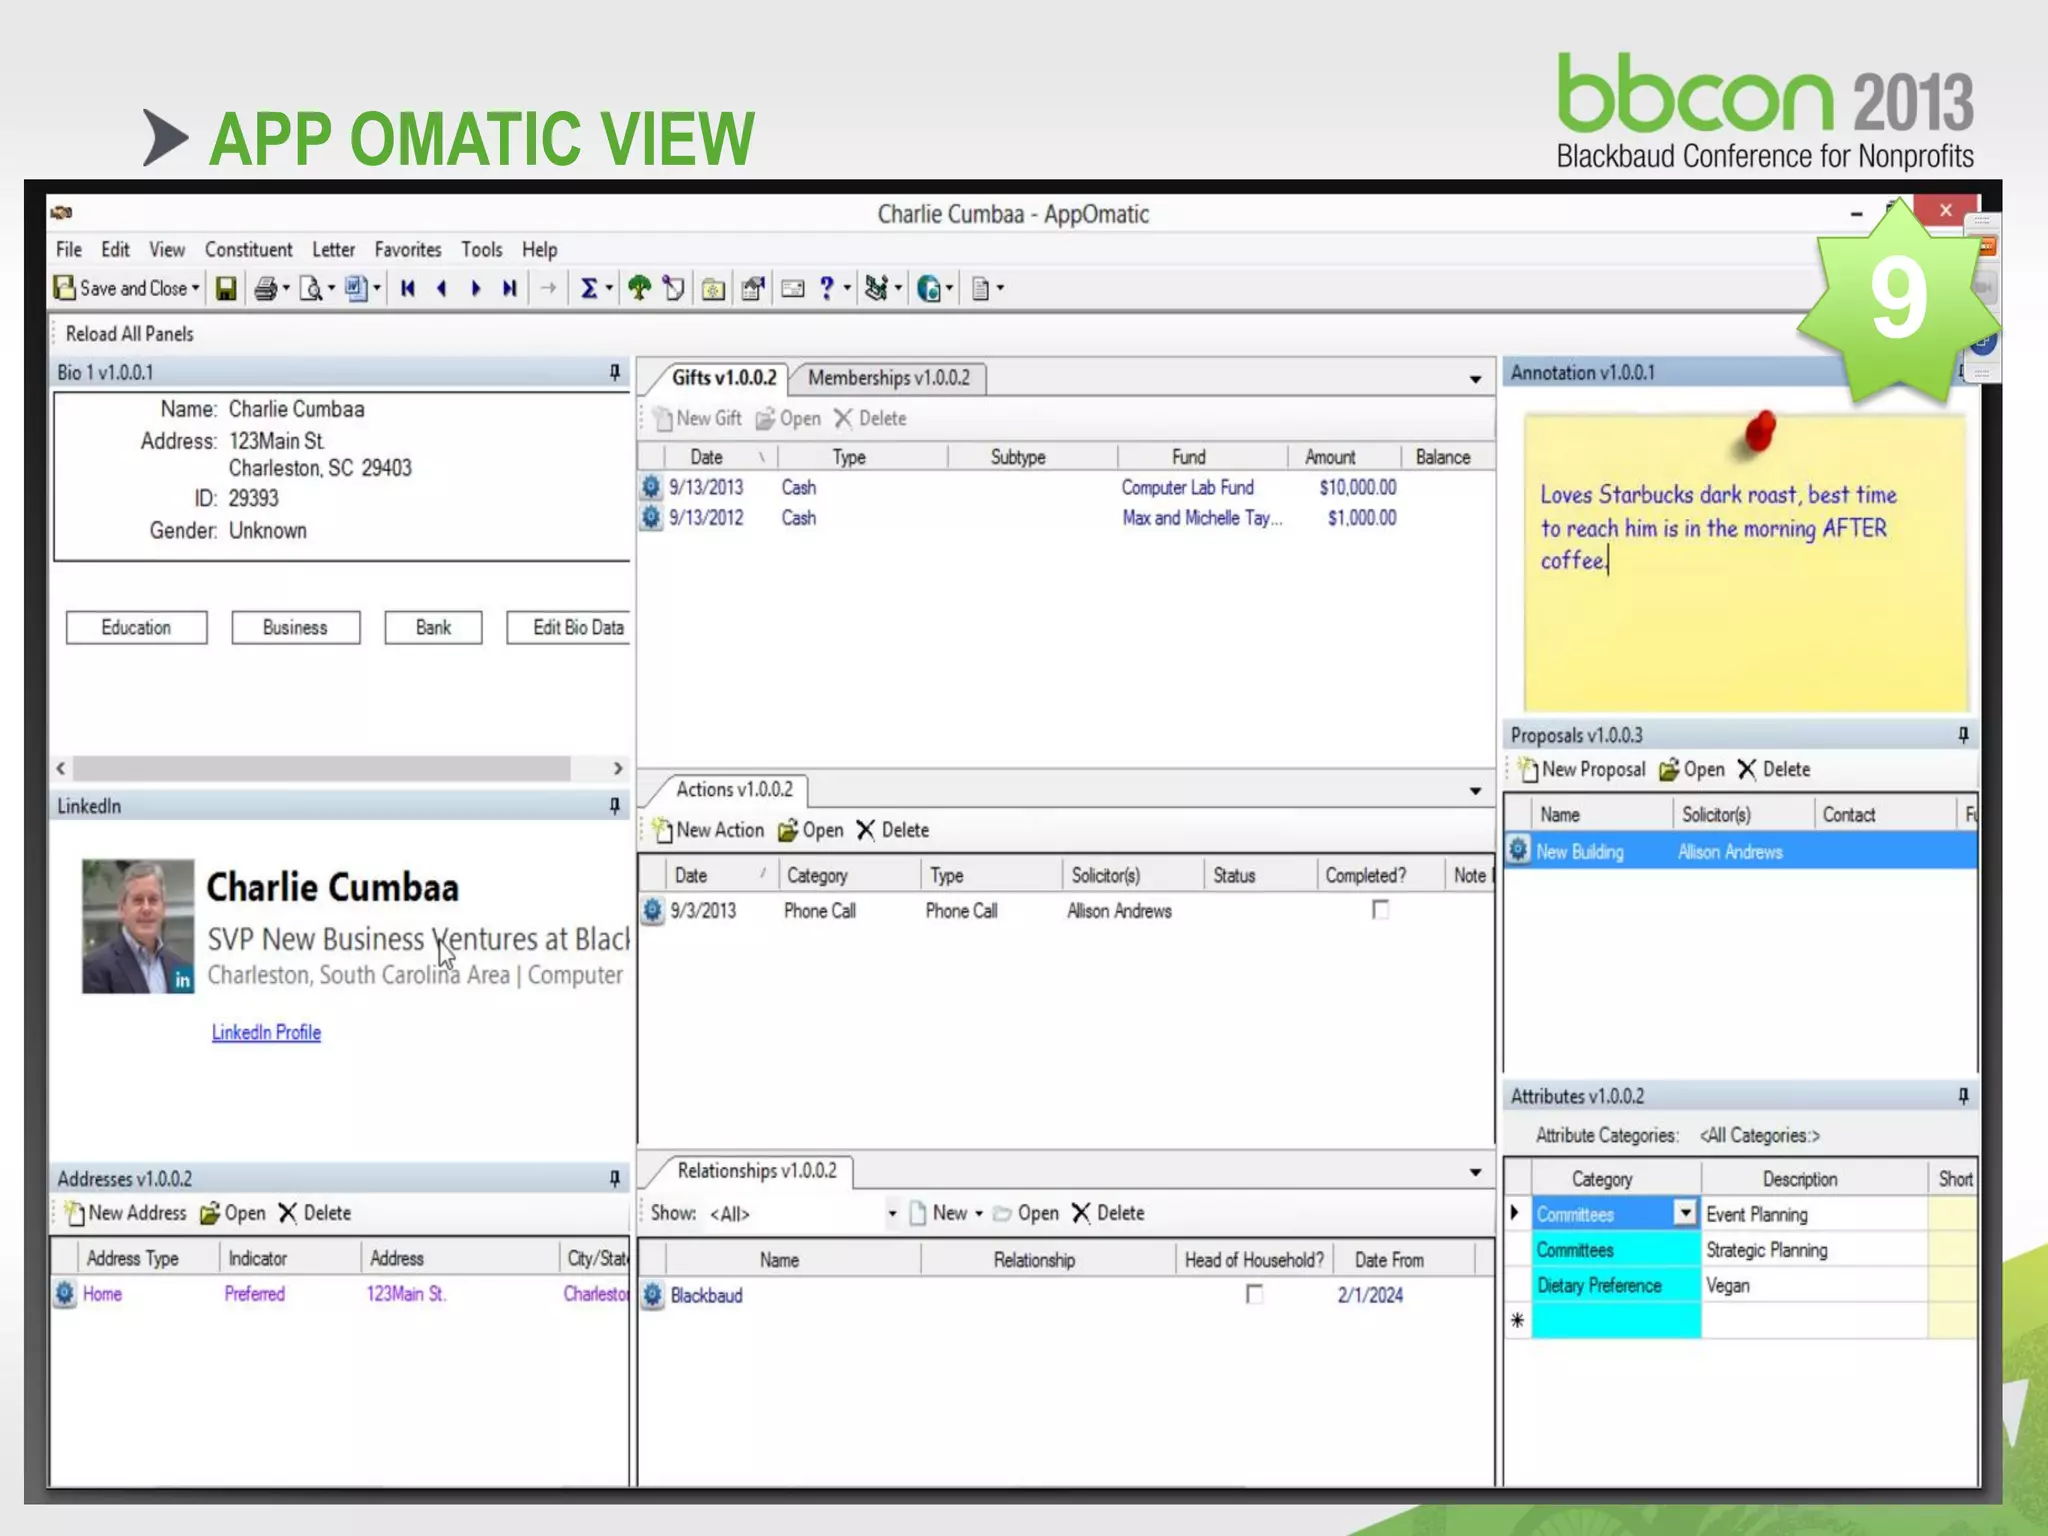Image resolution: width=2048 pixels, height=1536 pixels.
Task: Select the Gifts v1.0.0.2 tab
Action: (723, 377)
